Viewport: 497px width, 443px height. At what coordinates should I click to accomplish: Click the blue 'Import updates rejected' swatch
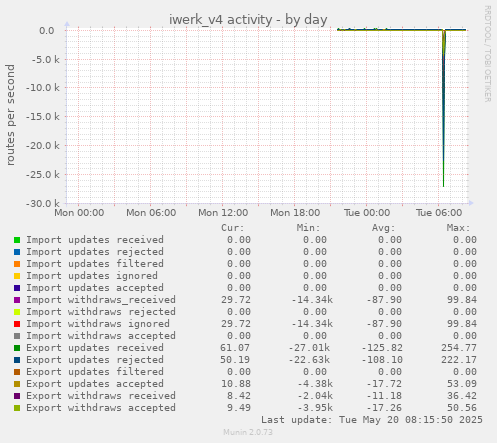point(17,252)
